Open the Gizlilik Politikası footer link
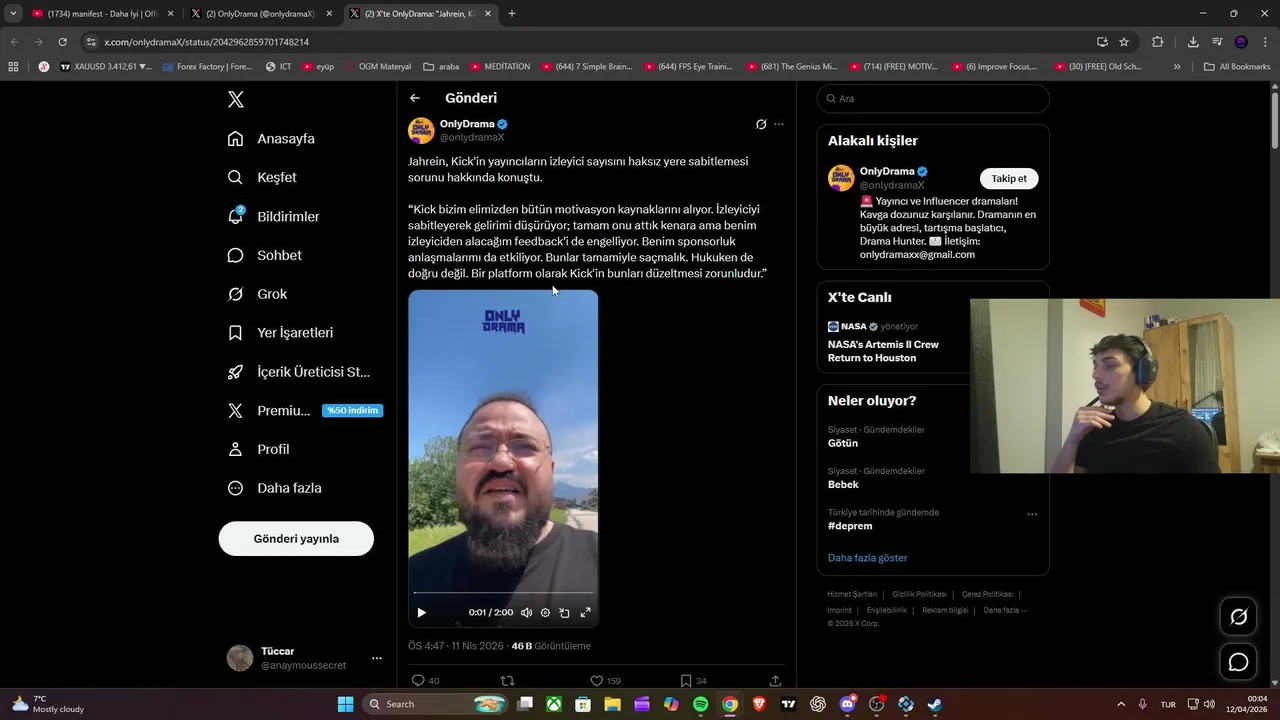The image size is (1280, 720). (919, 594)
